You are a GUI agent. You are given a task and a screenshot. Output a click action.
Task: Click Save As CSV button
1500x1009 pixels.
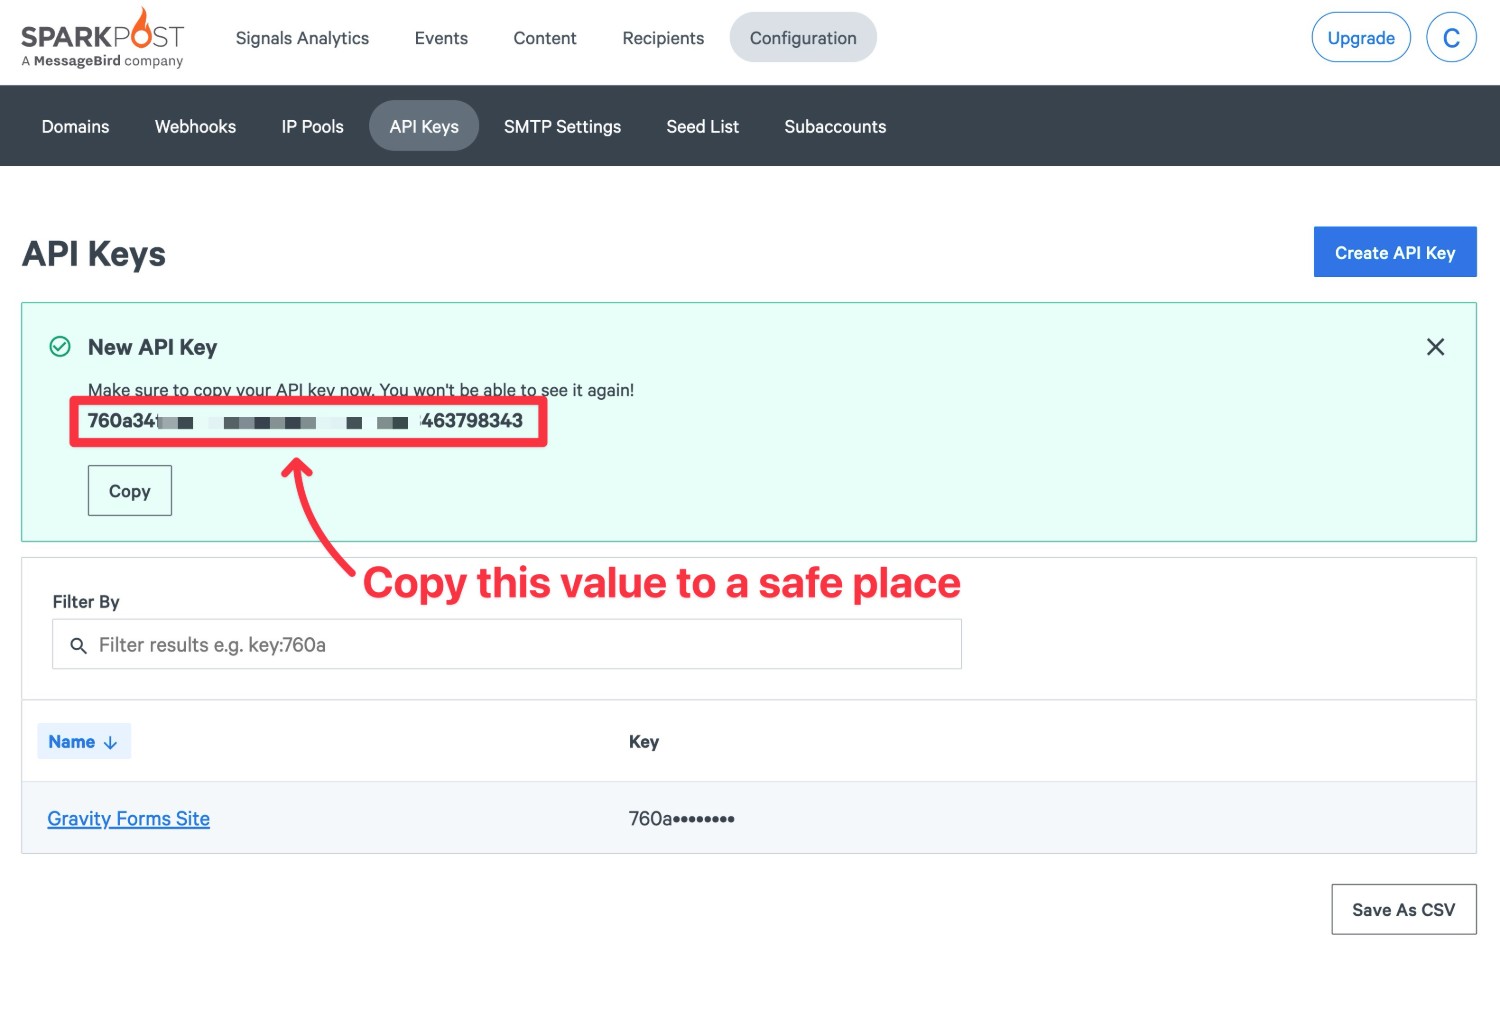pyautogui.click(x=1404, y=910)
